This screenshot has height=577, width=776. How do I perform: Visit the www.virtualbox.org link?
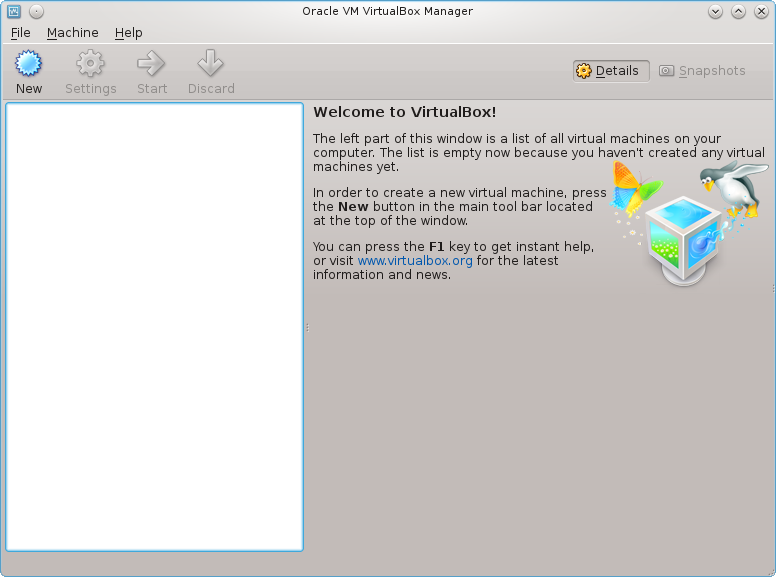pyautogui.click(x=415, y=261)
